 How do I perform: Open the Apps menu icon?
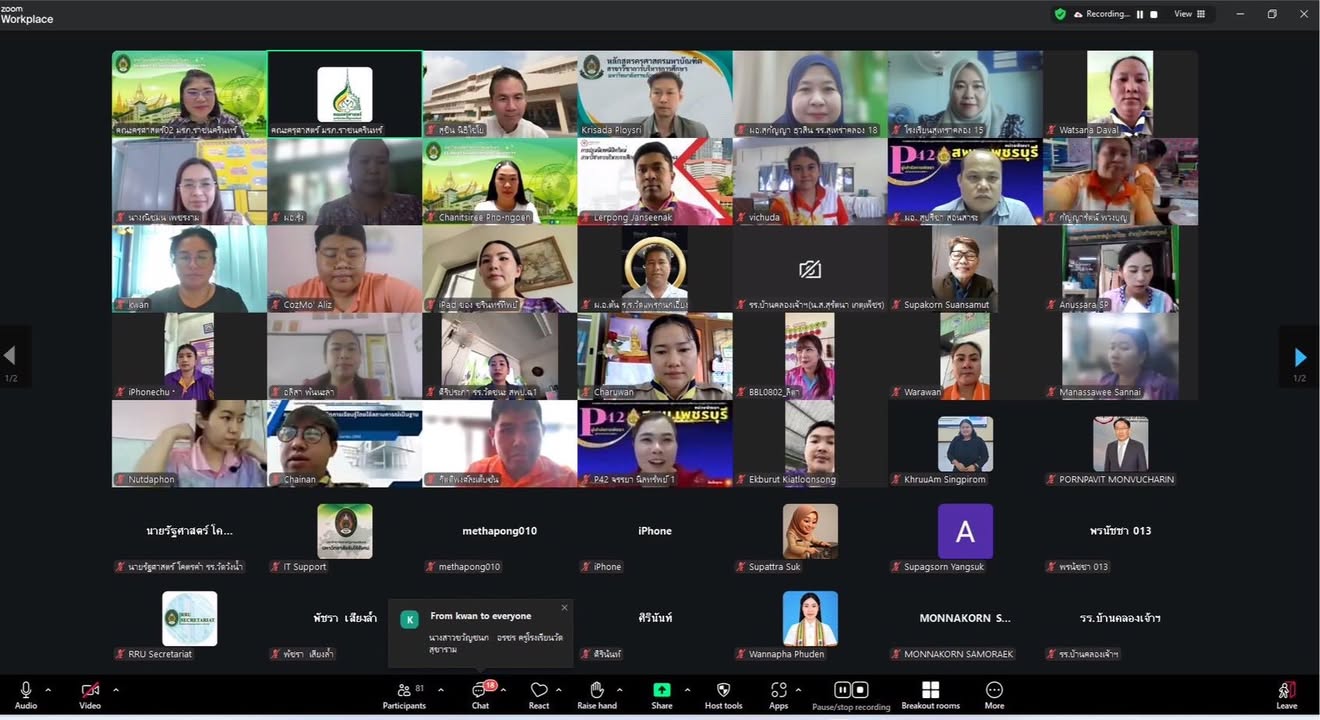click(x=779, y=696)
